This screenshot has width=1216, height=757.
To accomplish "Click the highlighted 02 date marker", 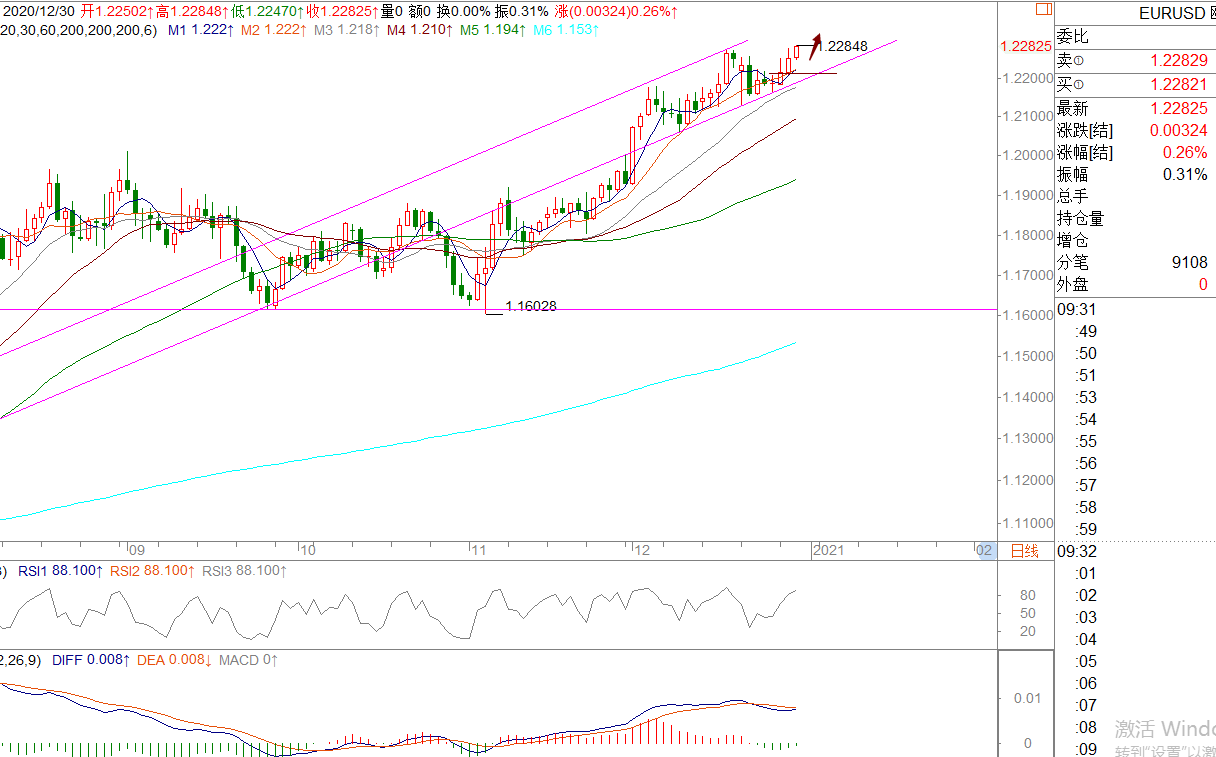I will pyautogui.click(x=984, y=550).
